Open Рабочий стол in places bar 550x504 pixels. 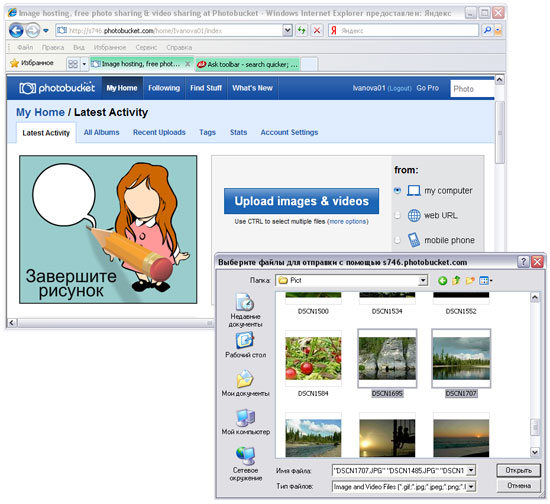click(x=245, y=345)
